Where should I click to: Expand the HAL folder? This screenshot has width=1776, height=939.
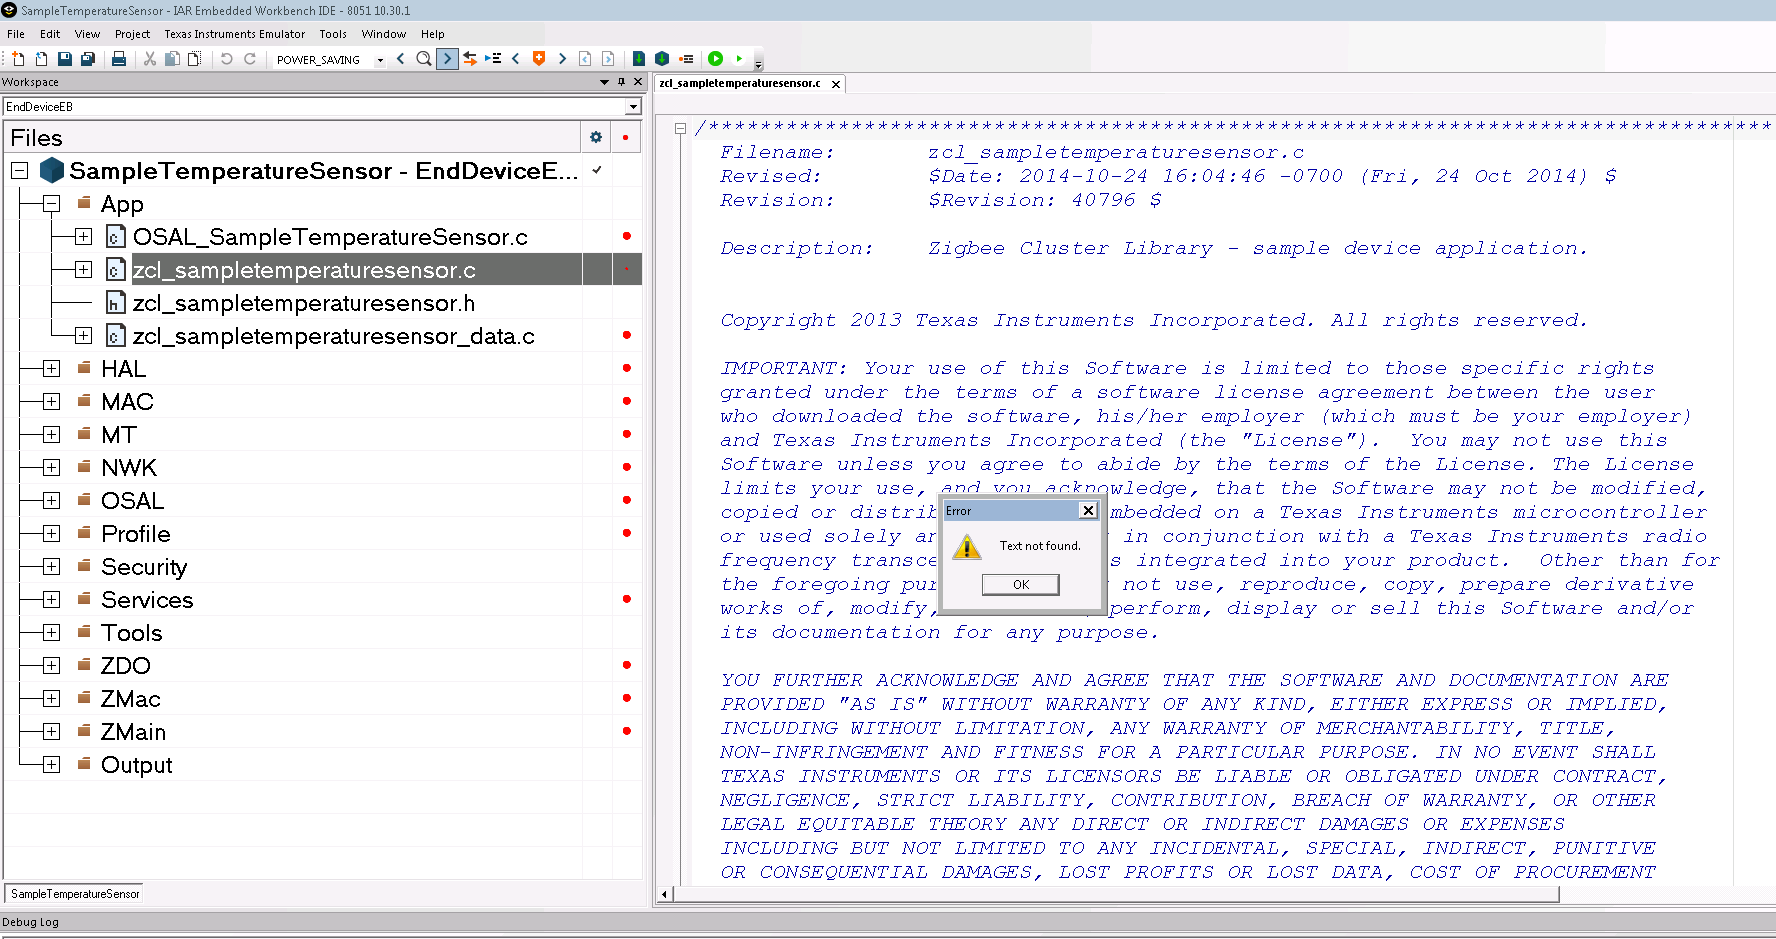tap(51, 369)
